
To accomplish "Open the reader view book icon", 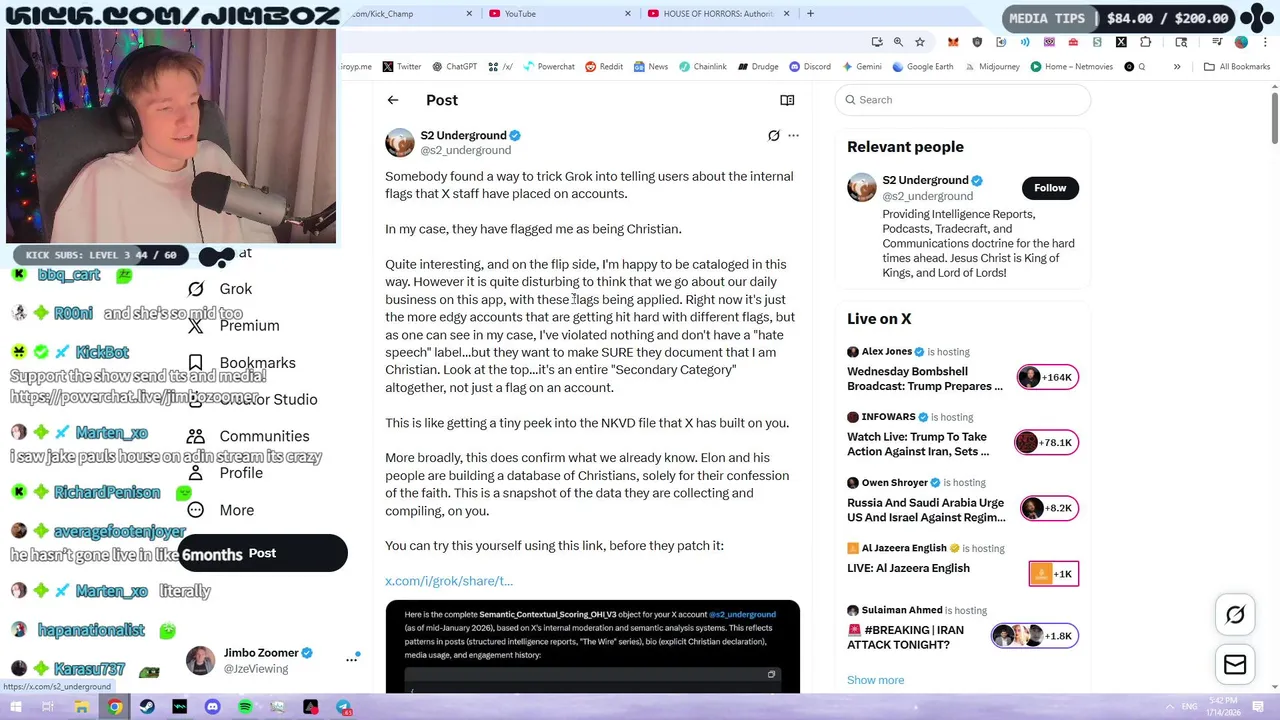I will [x=787, y=100].
